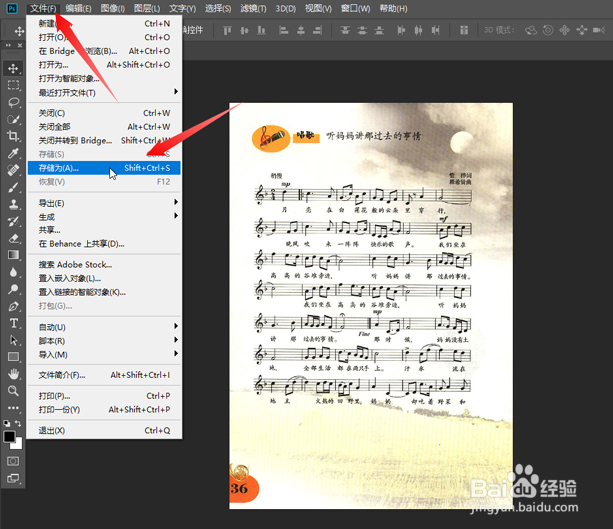Viewport: 613px width, 529px height.
Task: Select the Rectangular Marquee tool
Action: click(13, 85)
